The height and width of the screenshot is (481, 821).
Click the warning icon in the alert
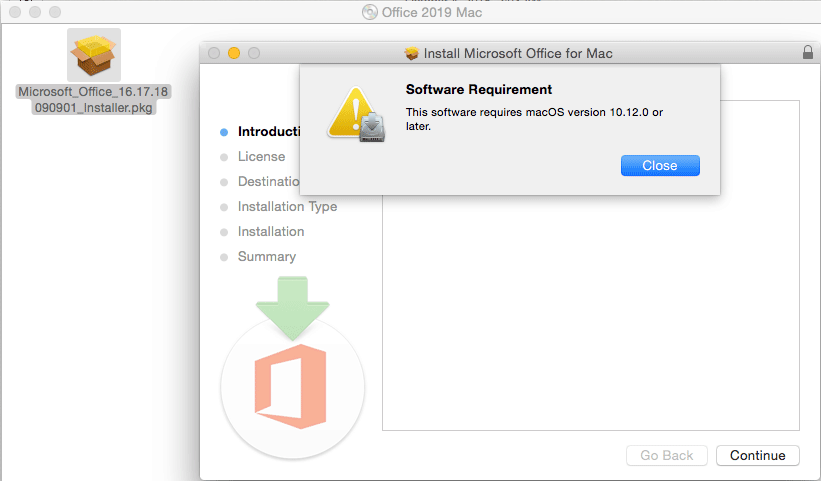click(x=356, y=114)
